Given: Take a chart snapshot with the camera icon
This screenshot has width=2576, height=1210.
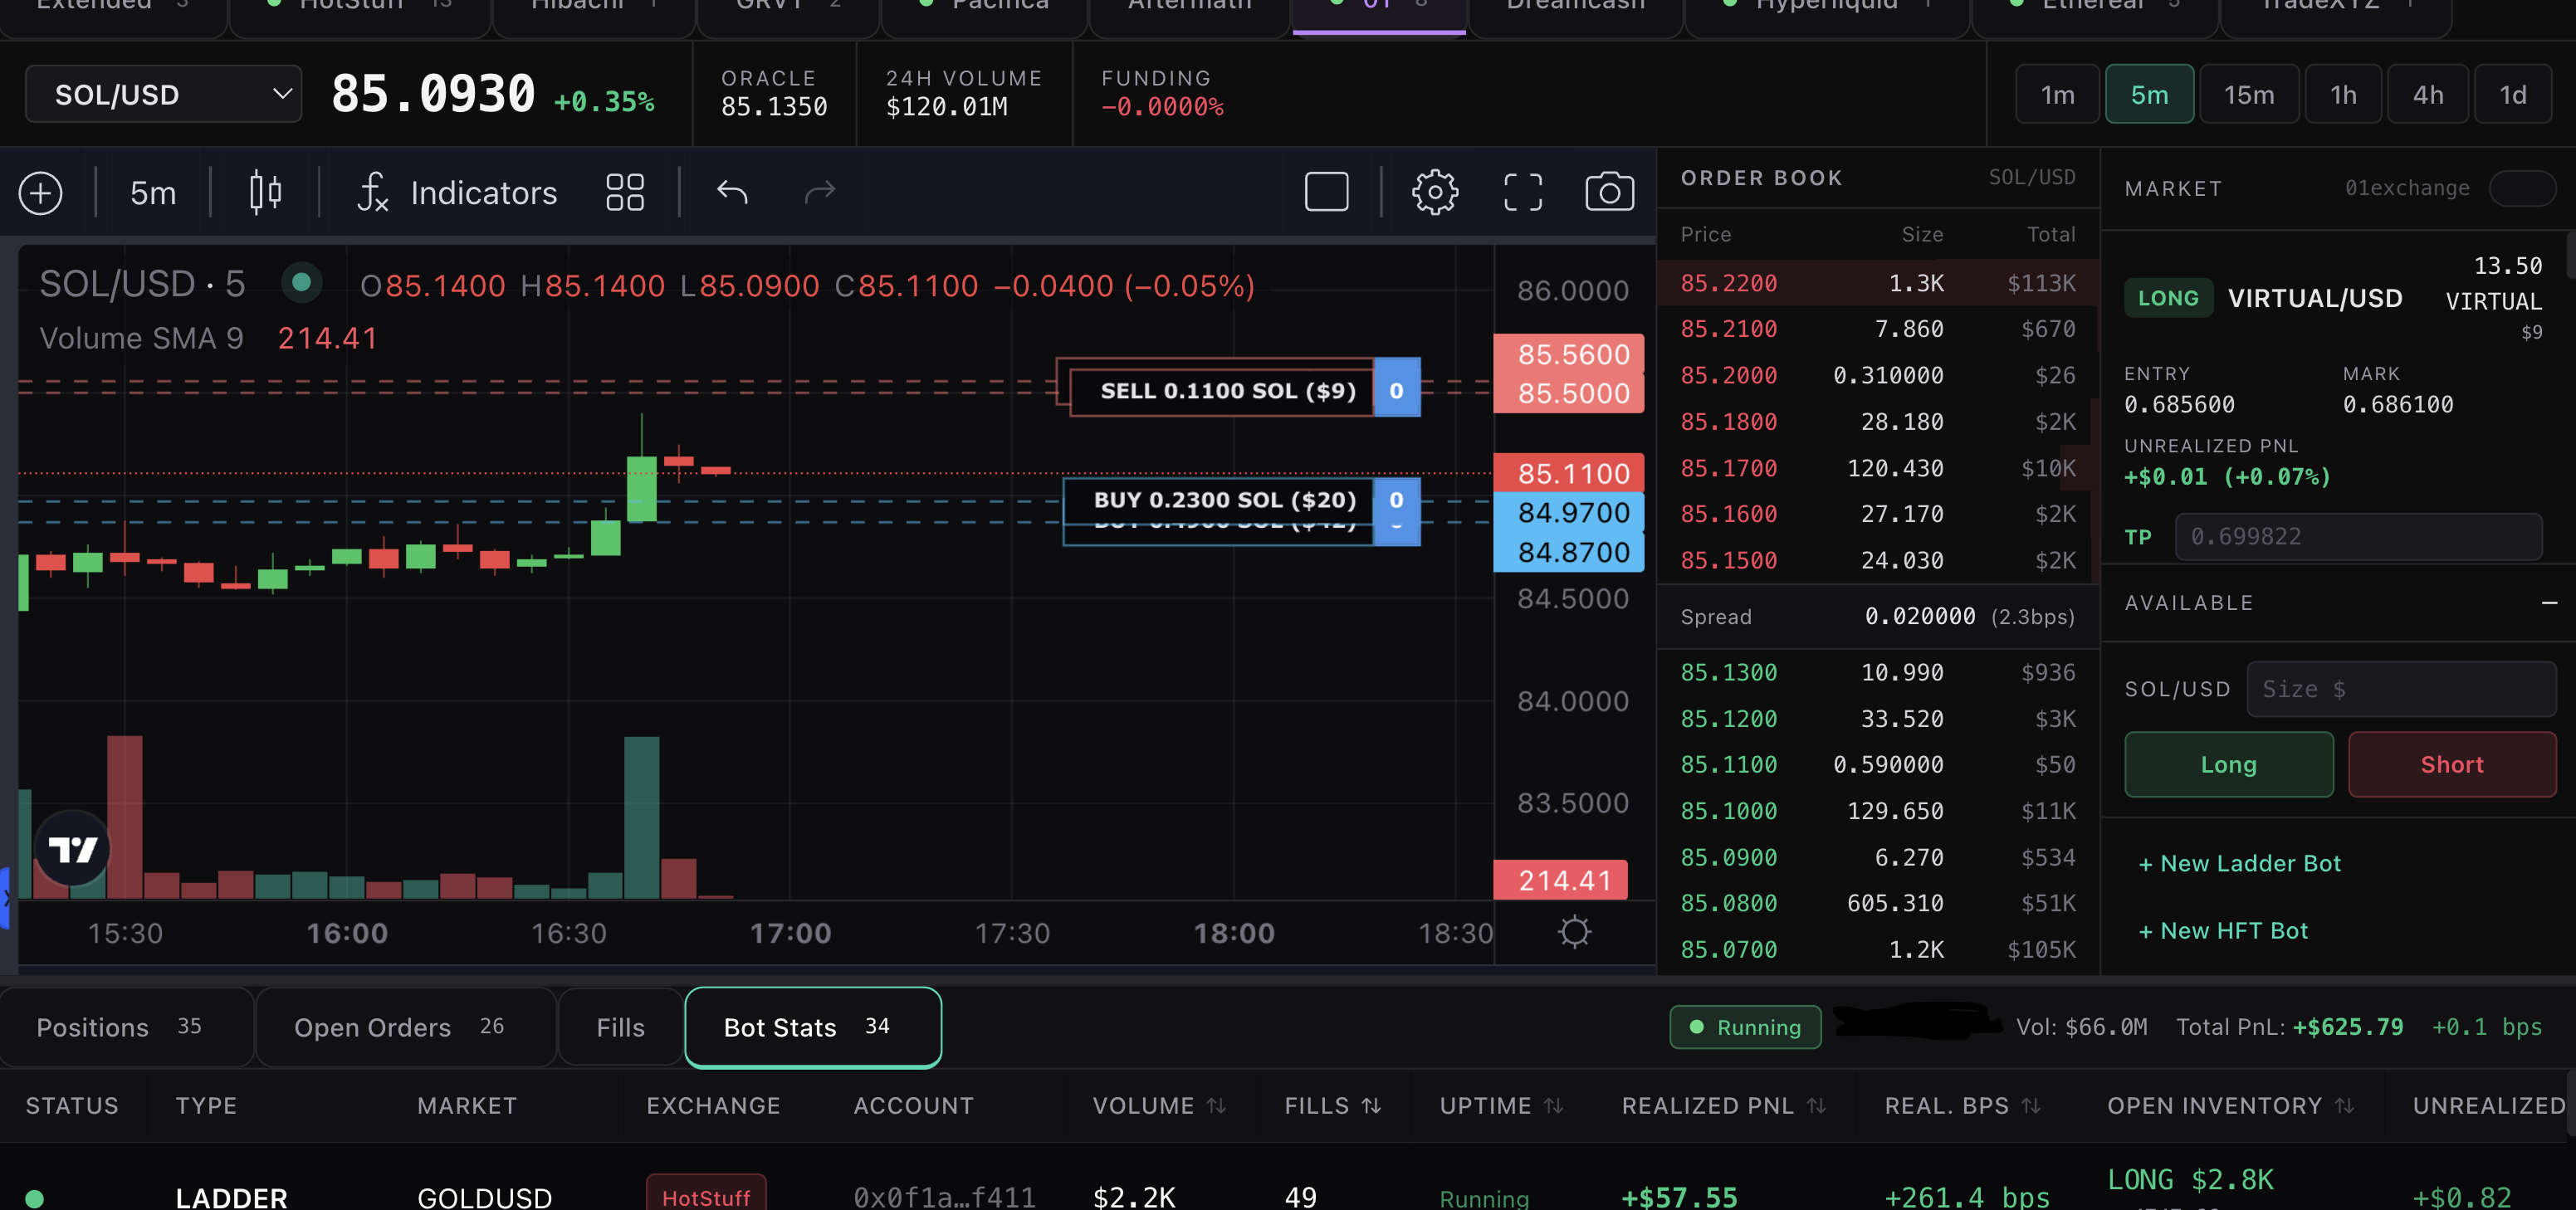Looking at the screenshot, I should (x=1610, y=191).
